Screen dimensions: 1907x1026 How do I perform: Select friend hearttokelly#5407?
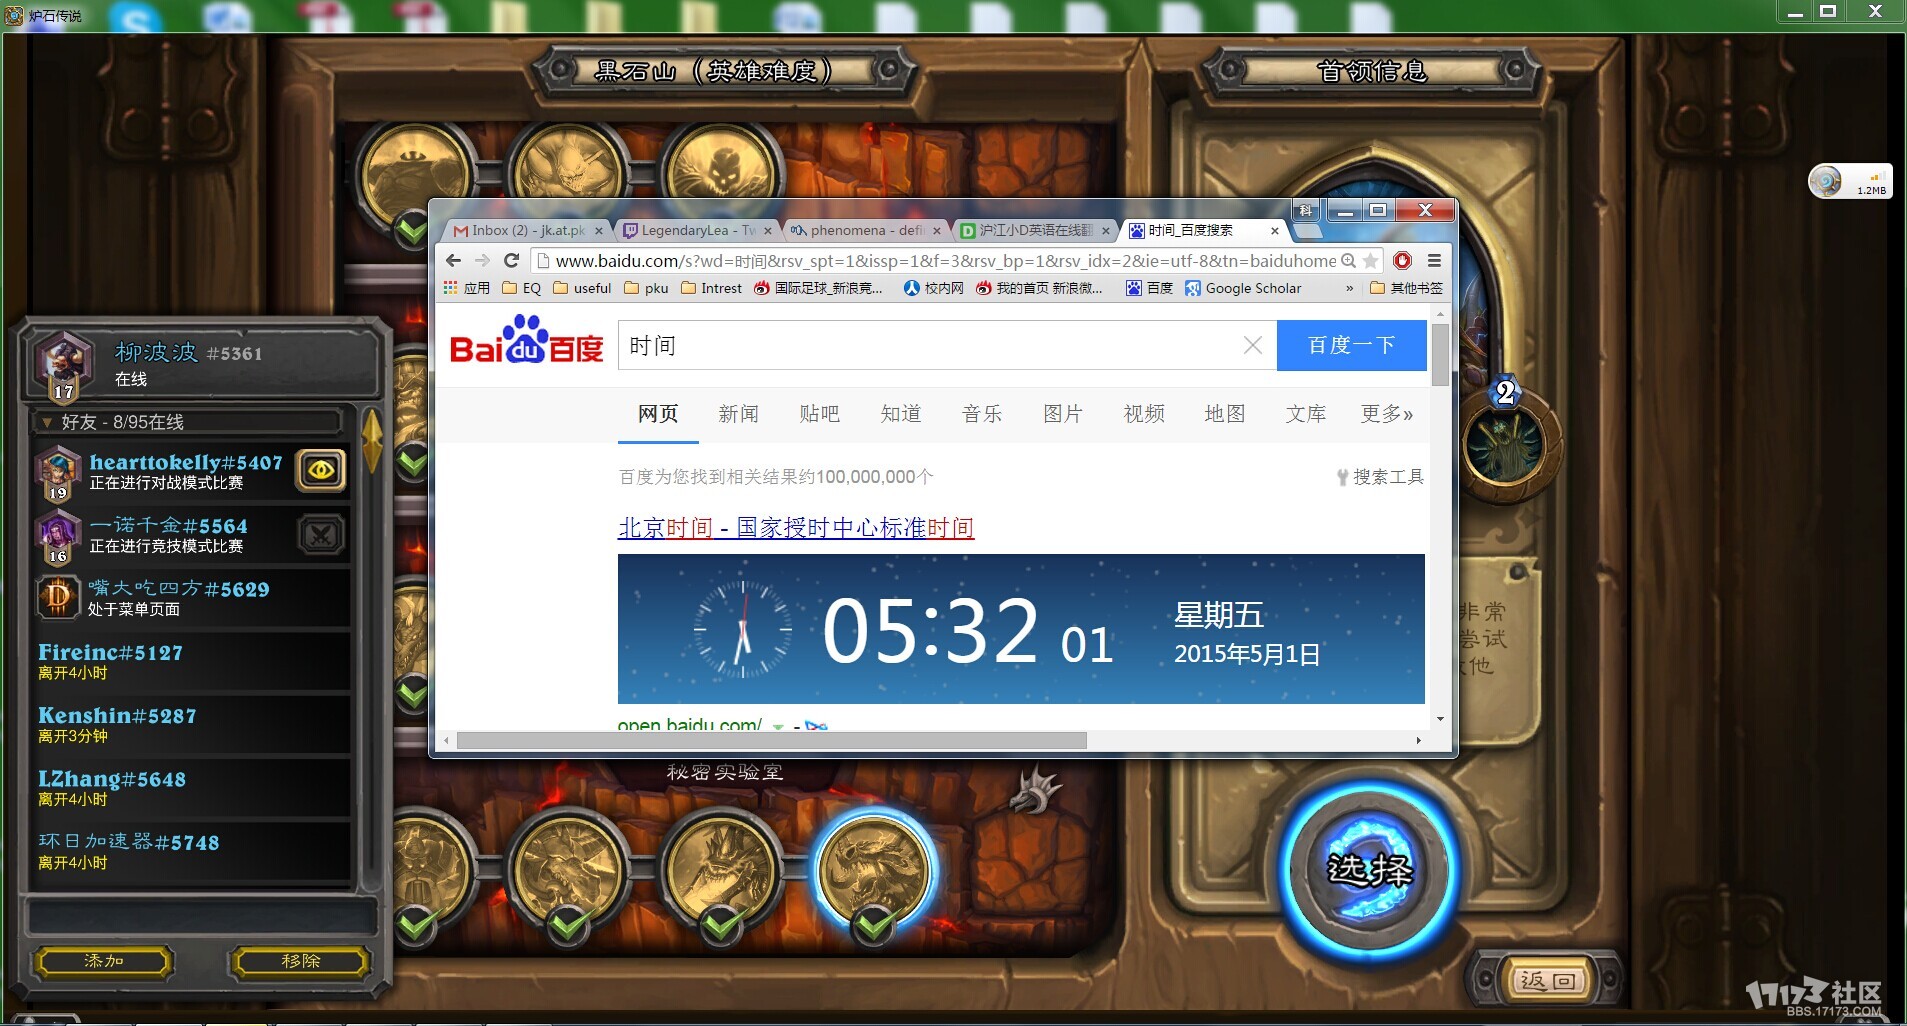click(x=190, y=472)
